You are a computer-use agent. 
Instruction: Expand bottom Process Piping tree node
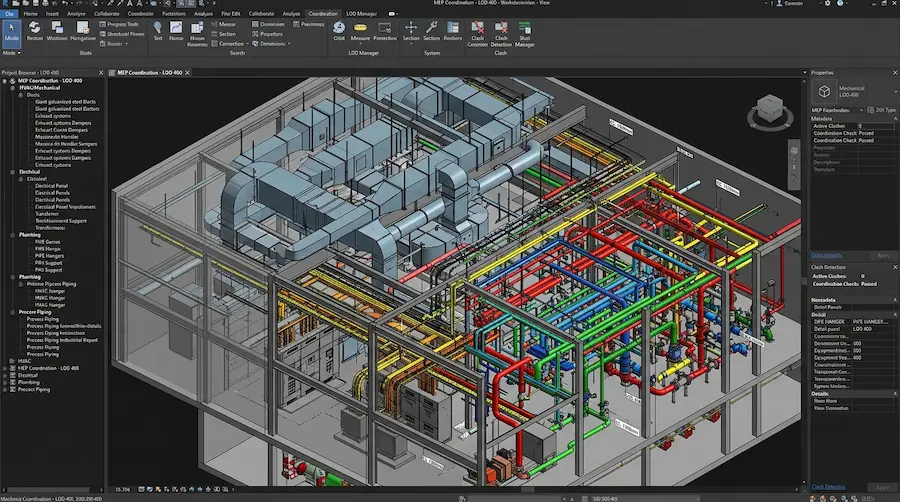[x=5, y=390]
